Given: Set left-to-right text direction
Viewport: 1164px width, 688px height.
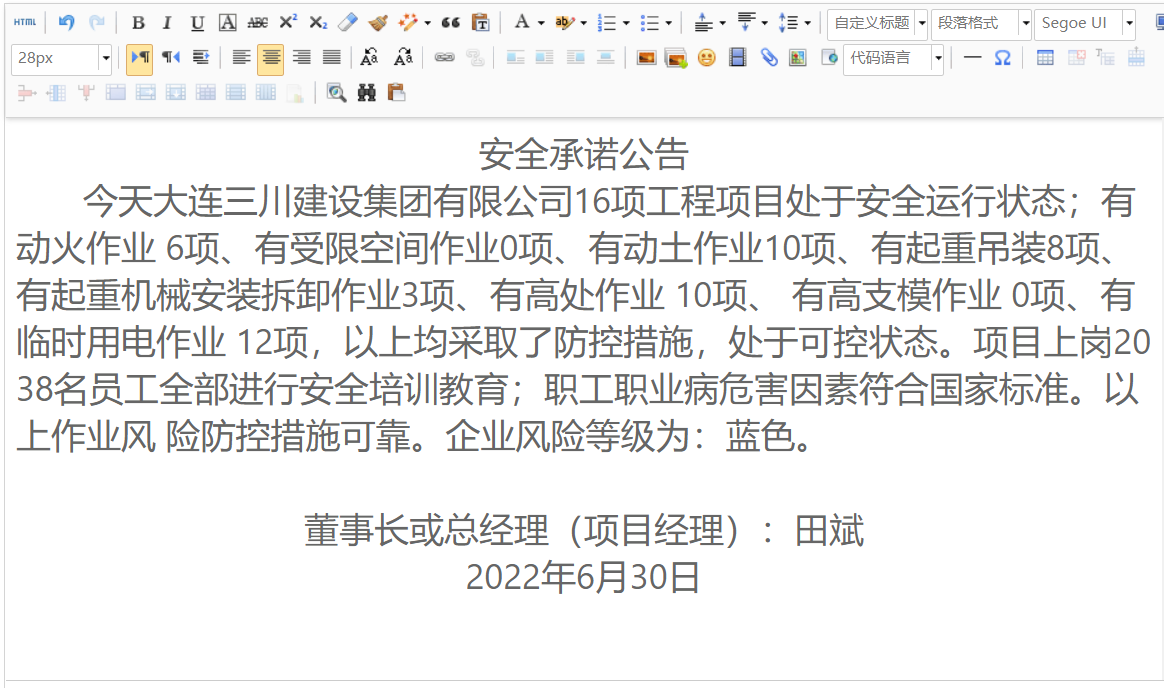Looking at the screenshot, I should 140,58.
